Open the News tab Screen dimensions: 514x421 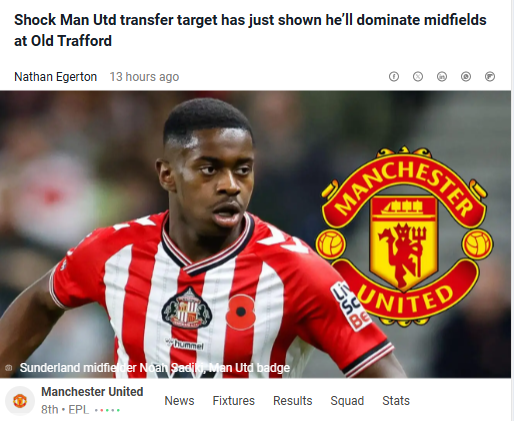179,401
